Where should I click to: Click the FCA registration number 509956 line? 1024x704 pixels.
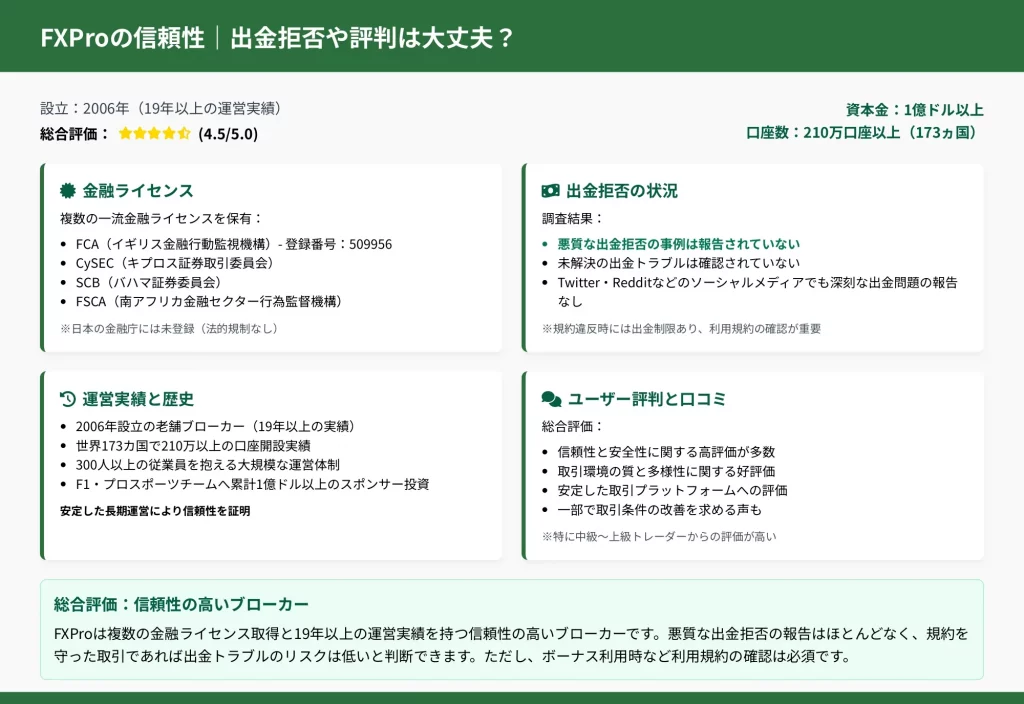tap(233, 244)
